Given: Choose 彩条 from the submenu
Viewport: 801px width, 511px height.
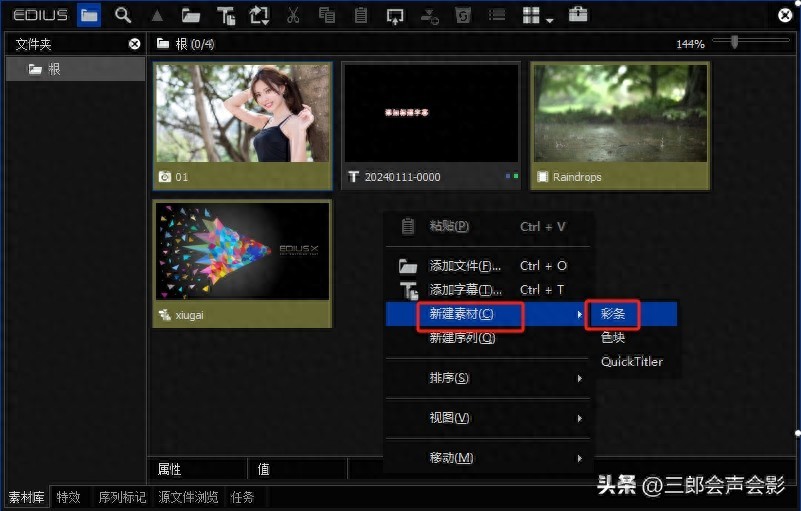Looking at the screenshot, I should 613,314.
